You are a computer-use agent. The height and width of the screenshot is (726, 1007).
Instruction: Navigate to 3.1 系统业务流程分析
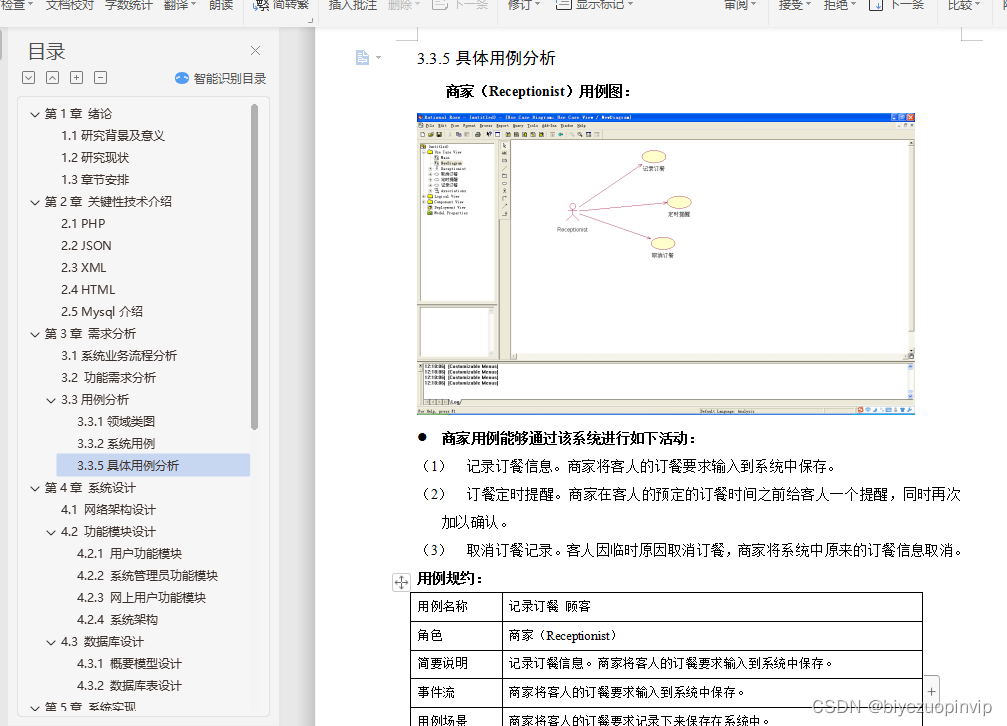point(119,355)
